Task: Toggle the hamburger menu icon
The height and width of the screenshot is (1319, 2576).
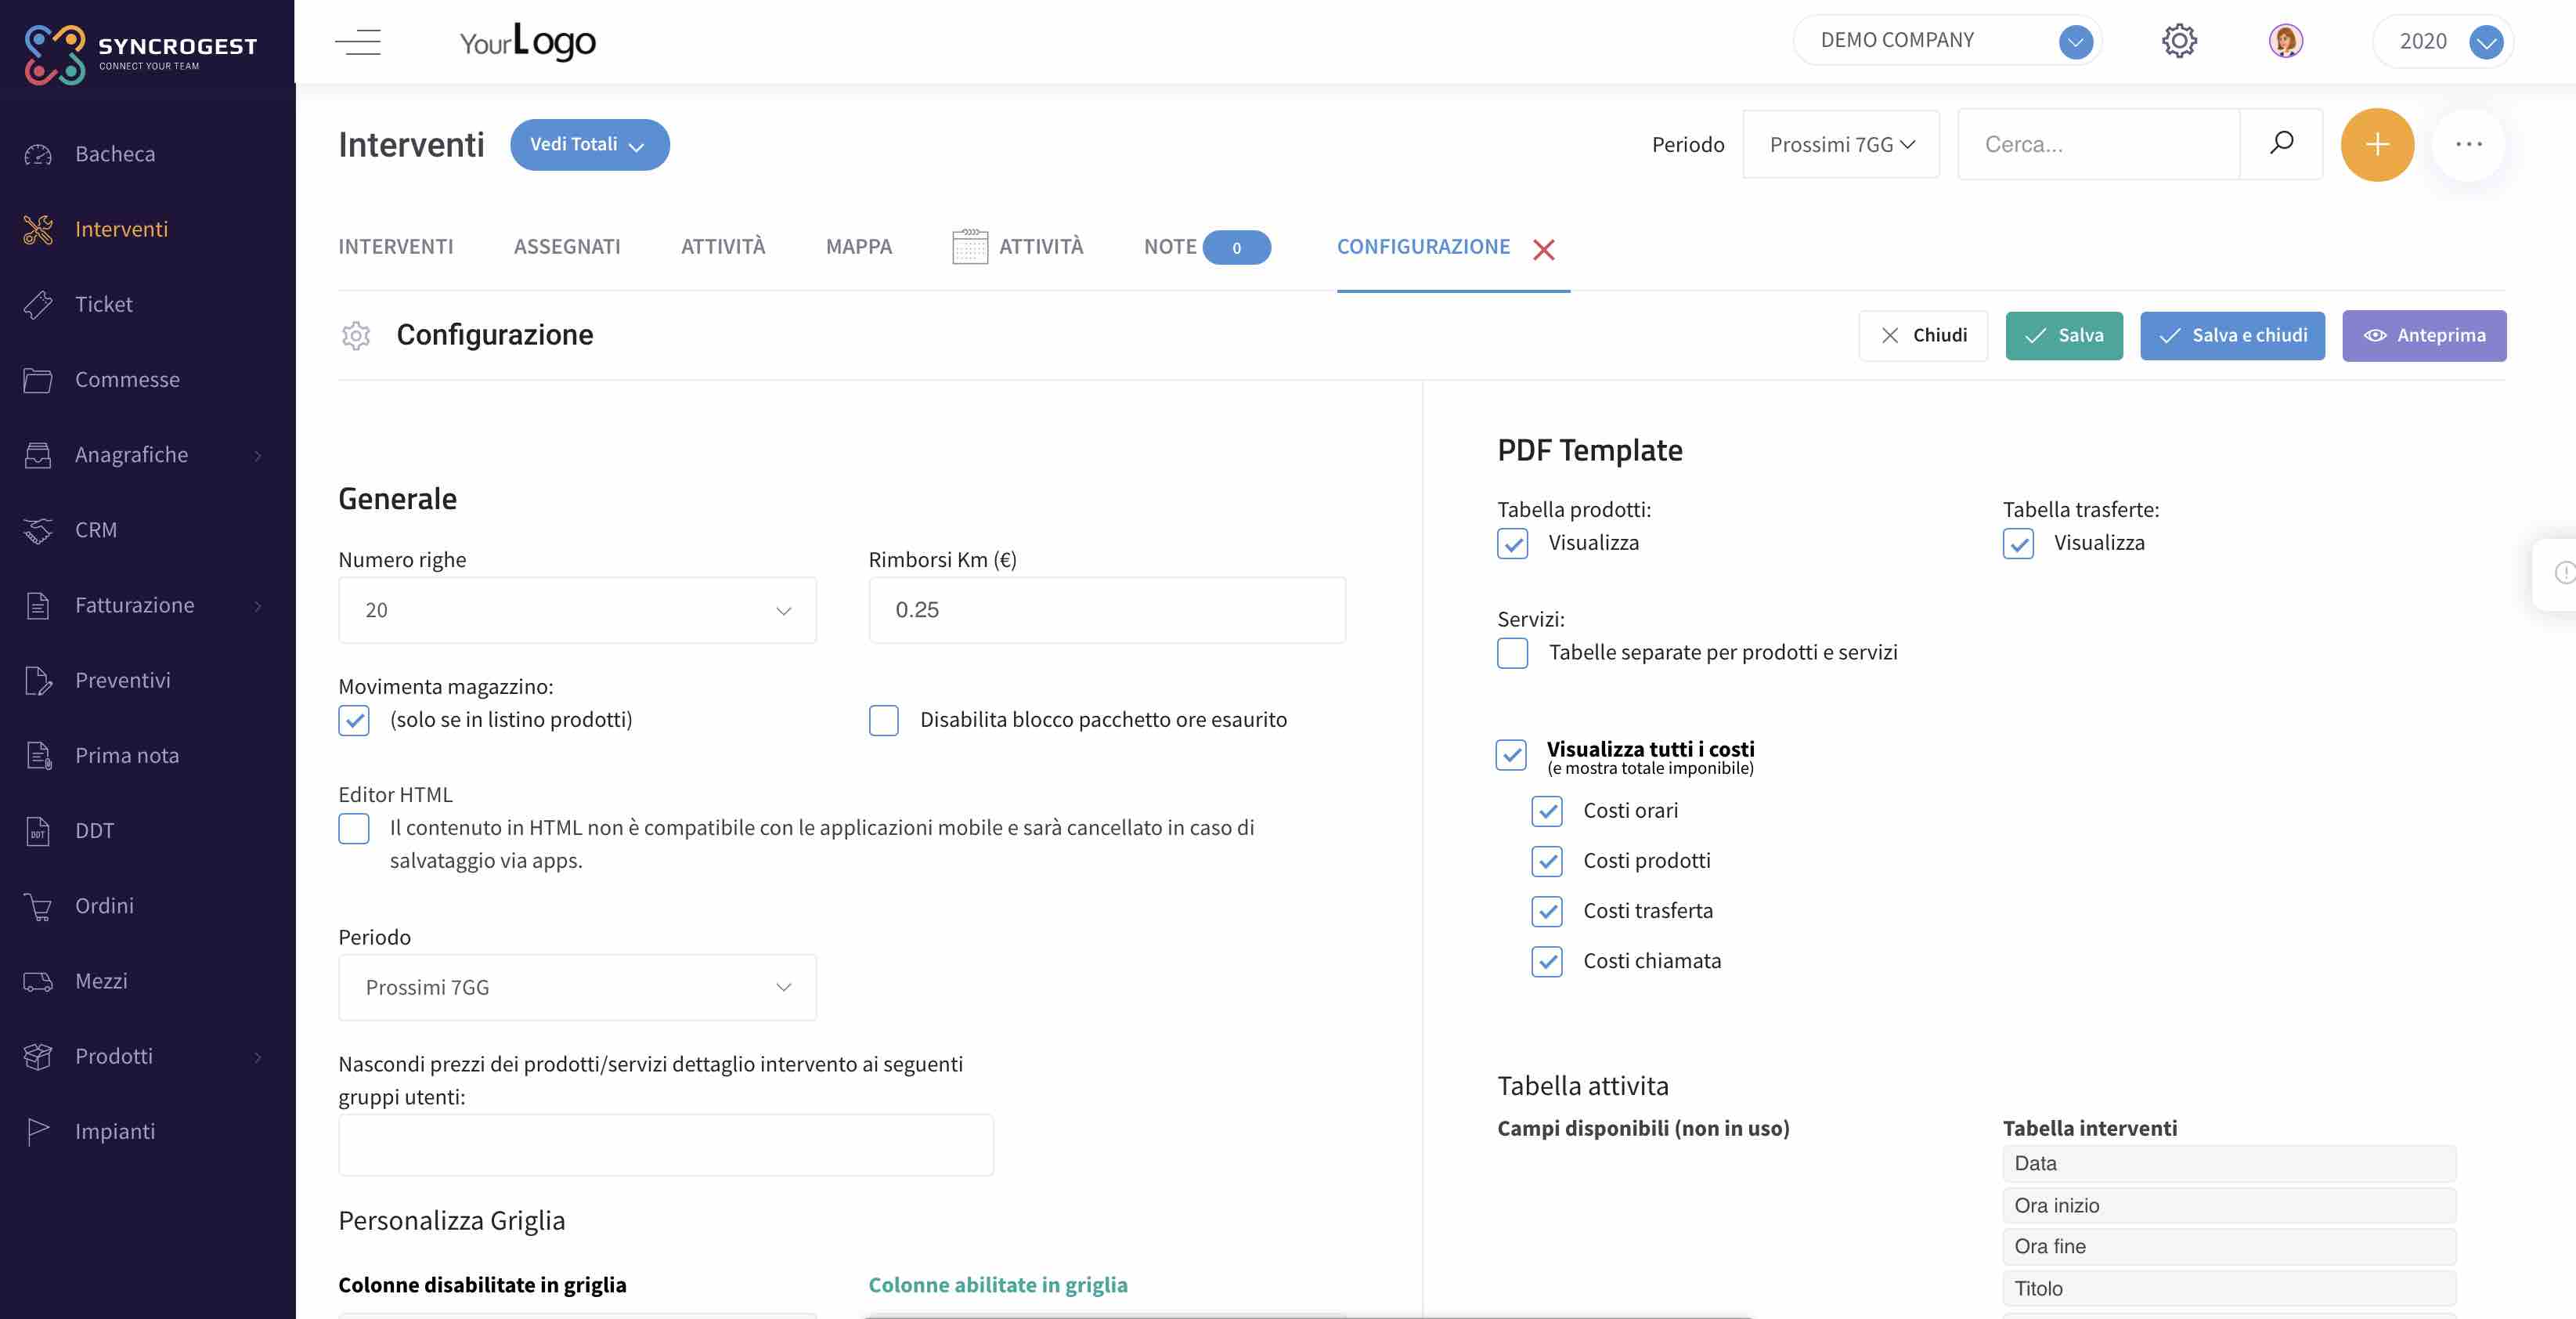Action: pos(358,42)
